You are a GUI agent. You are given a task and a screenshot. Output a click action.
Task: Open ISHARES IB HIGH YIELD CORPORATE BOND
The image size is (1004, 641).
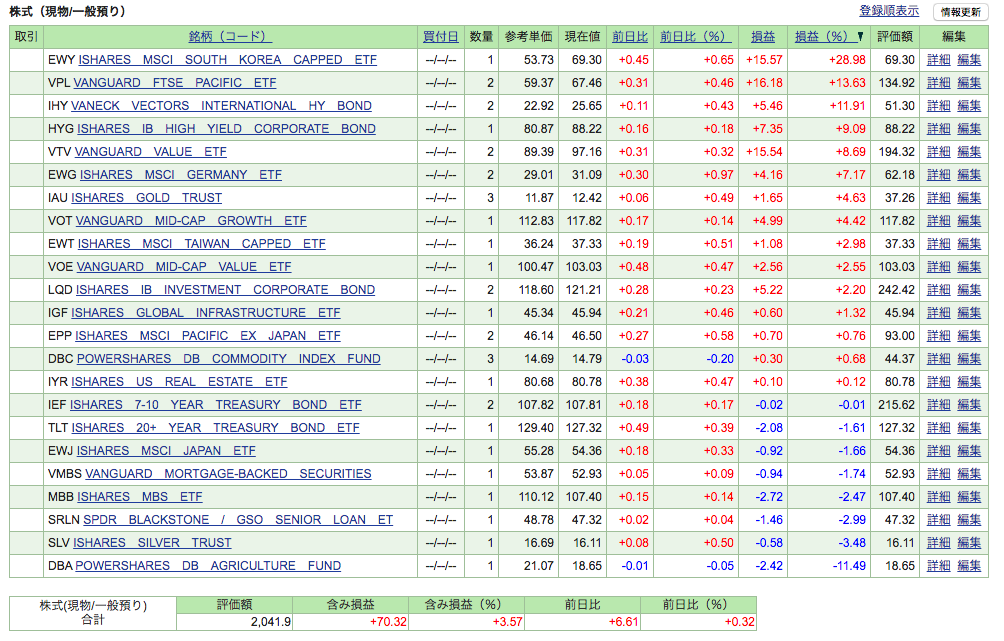pyautogui.click(x=226, y=129)
